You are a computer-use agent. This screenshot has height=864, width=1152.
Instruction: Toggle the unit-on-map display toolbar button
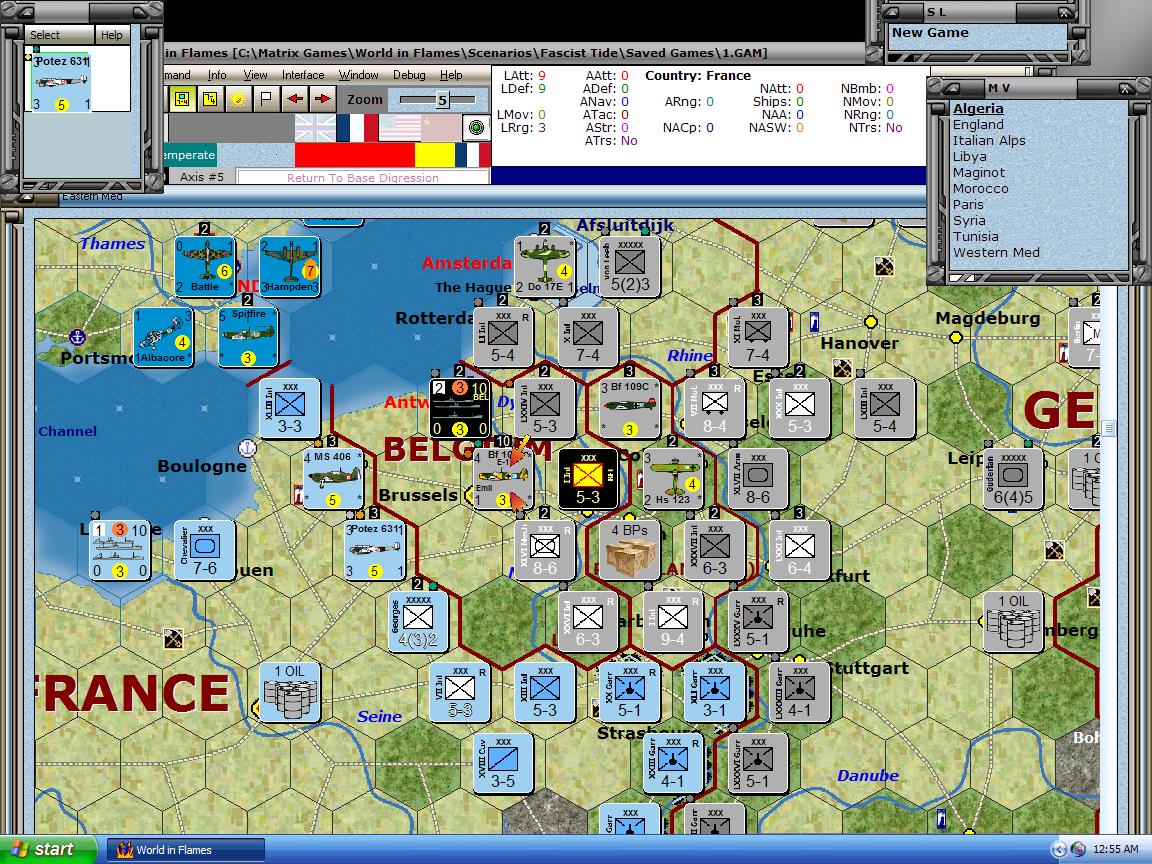182,99
